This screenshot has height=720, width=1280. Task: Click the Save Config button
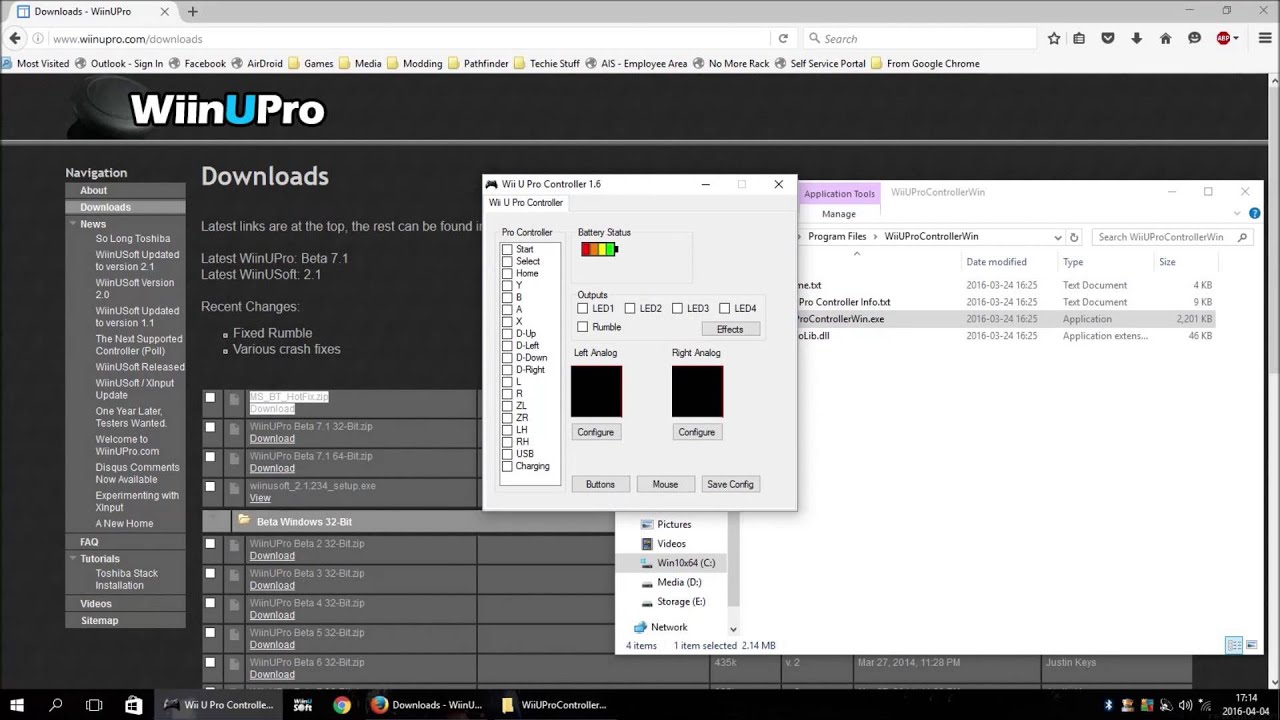(x=730, y=484)
